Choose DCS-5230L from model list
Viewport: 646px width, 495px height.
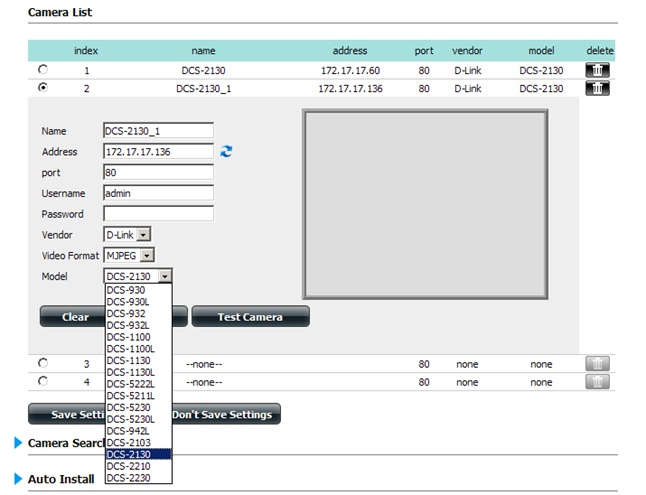(x=138, y=419)
